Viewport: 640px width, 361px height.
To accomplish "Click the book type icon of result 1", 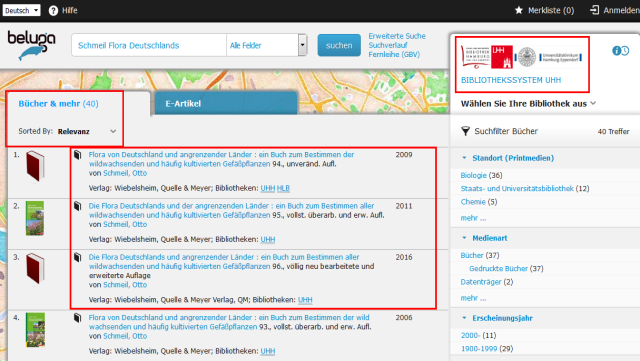I will point(78,155).
